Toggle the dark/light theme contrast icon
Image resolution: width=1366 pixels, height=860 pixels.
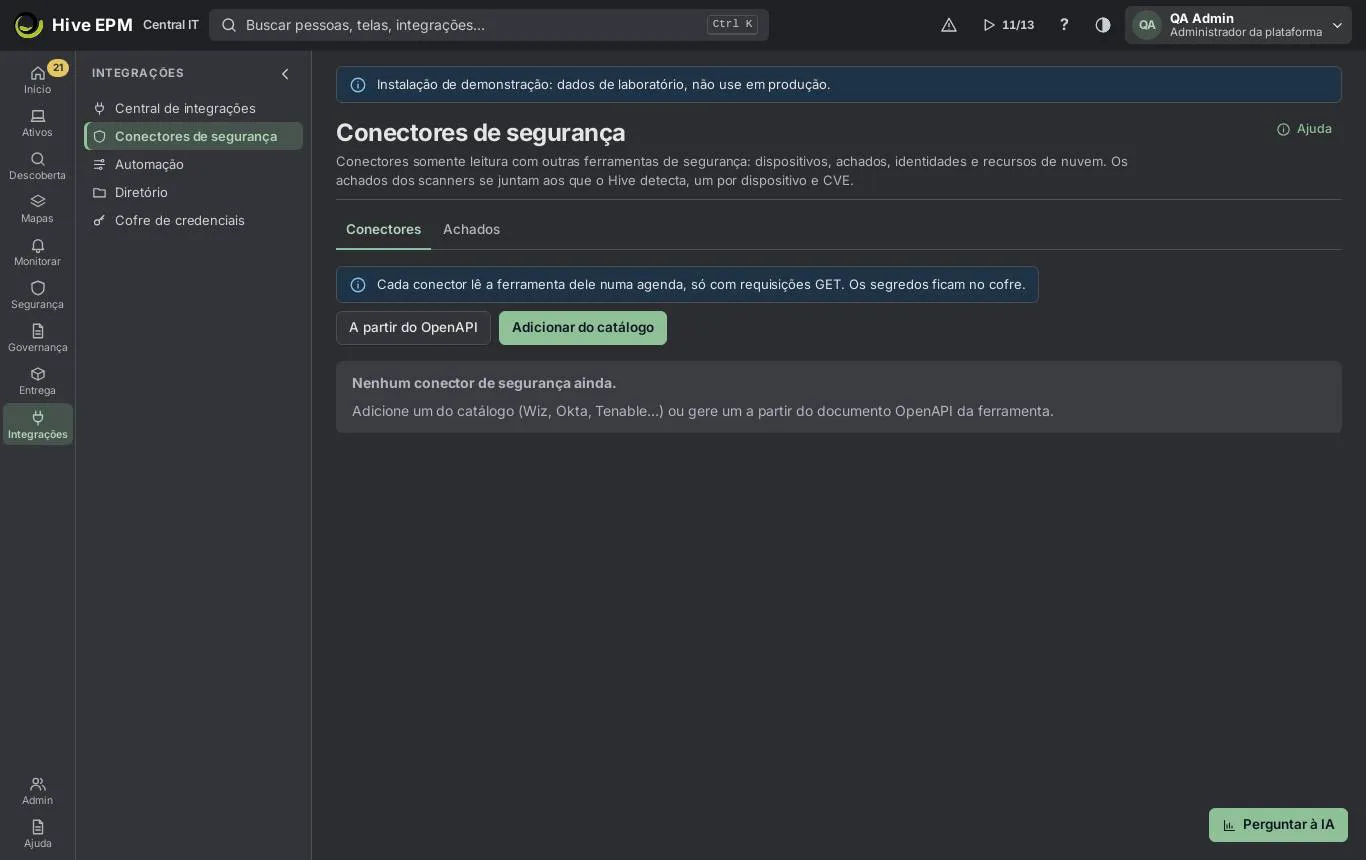pyautogui.click(x=1103, y=25)
